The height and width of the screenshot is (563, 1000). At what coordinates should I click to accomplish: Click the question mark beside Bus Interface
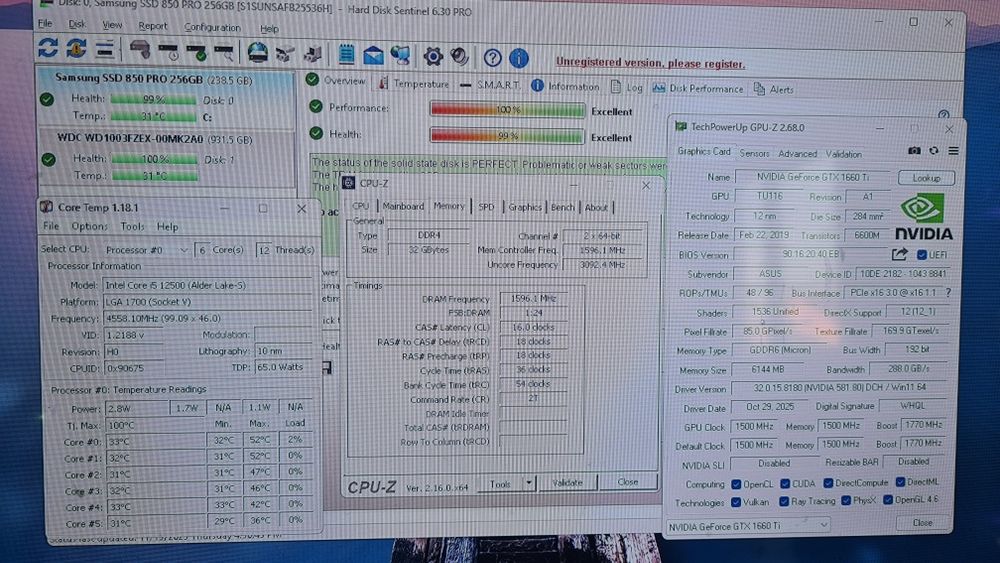point(948,293)
